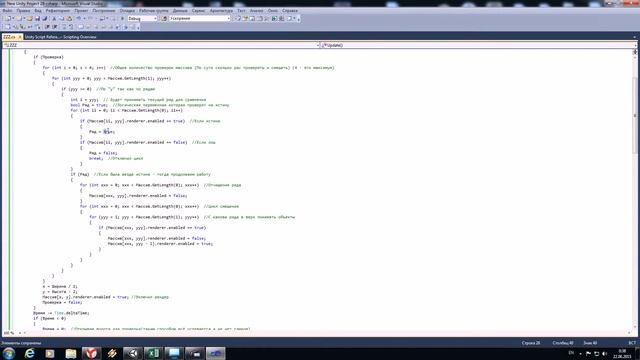Click the Copy toolbar icon
Image resolution: width=640 pixels, height=360 pixels.
point(61,18)
